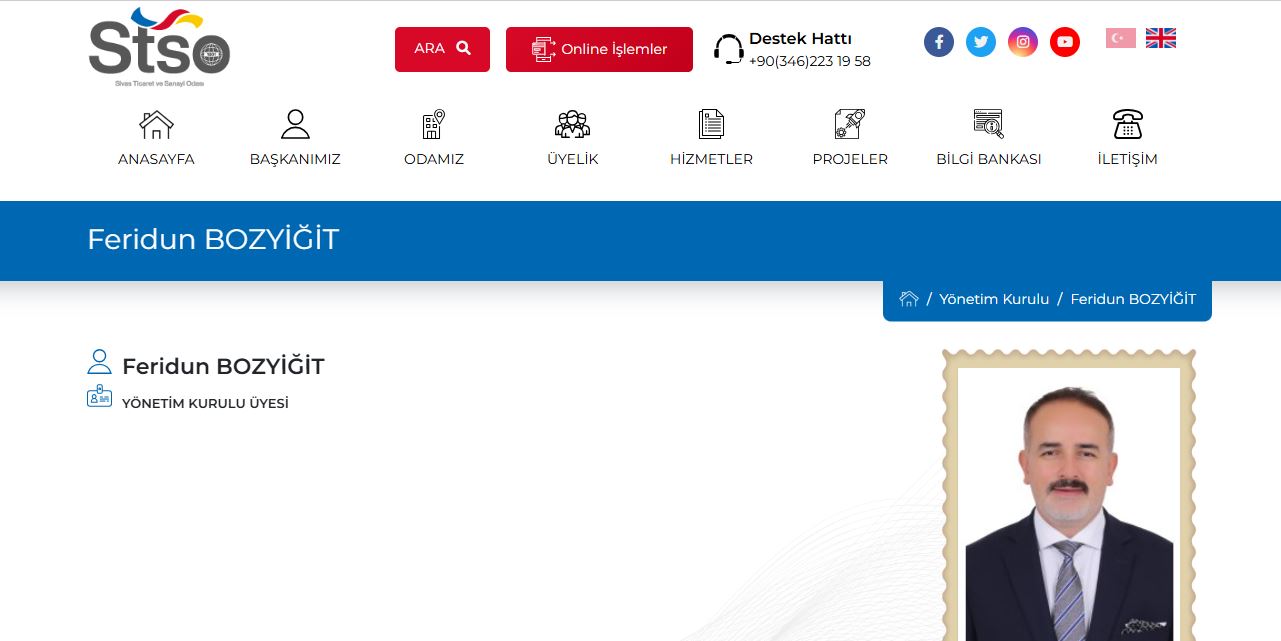
Task: Open the YouTube channel icon
Action: point(1065,42)
